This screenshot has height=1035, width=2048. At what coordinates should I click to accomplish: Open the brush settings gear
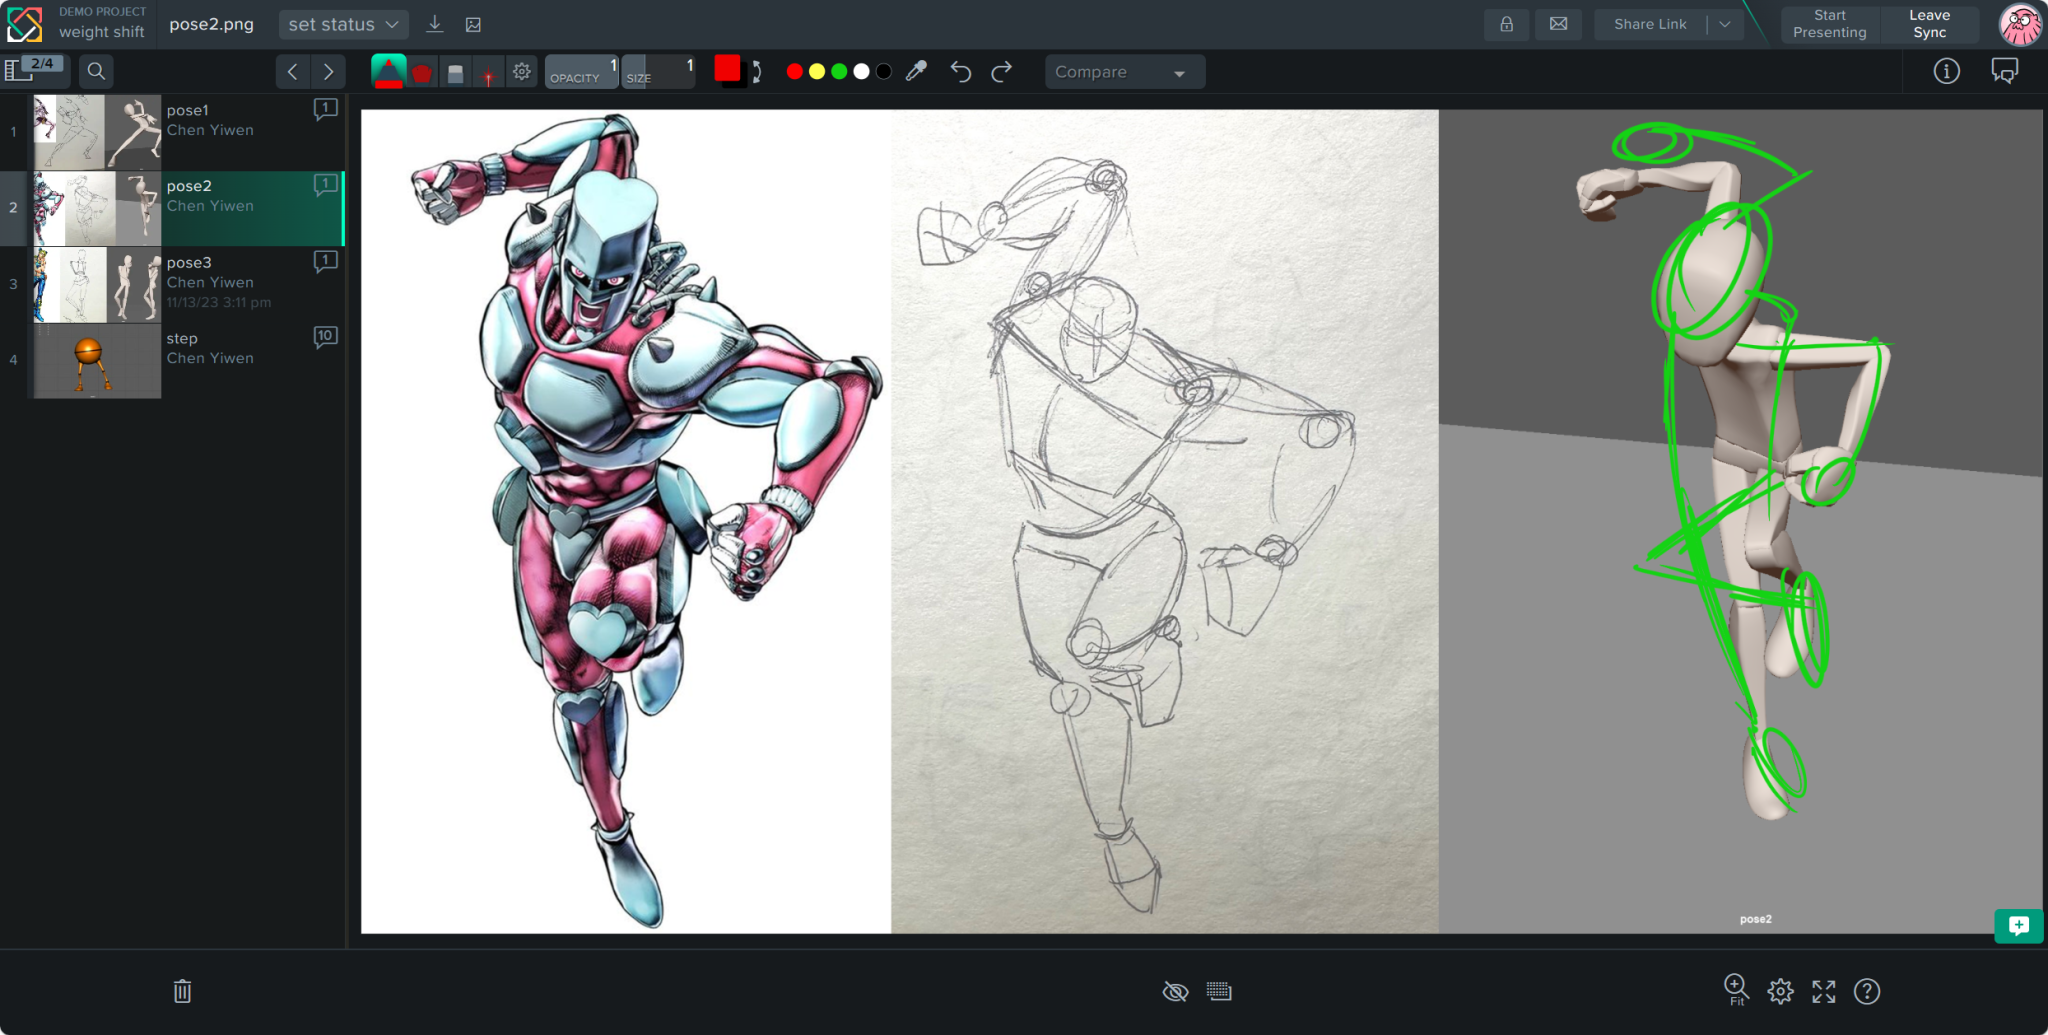pyautogui.click(x=521, y=71)
